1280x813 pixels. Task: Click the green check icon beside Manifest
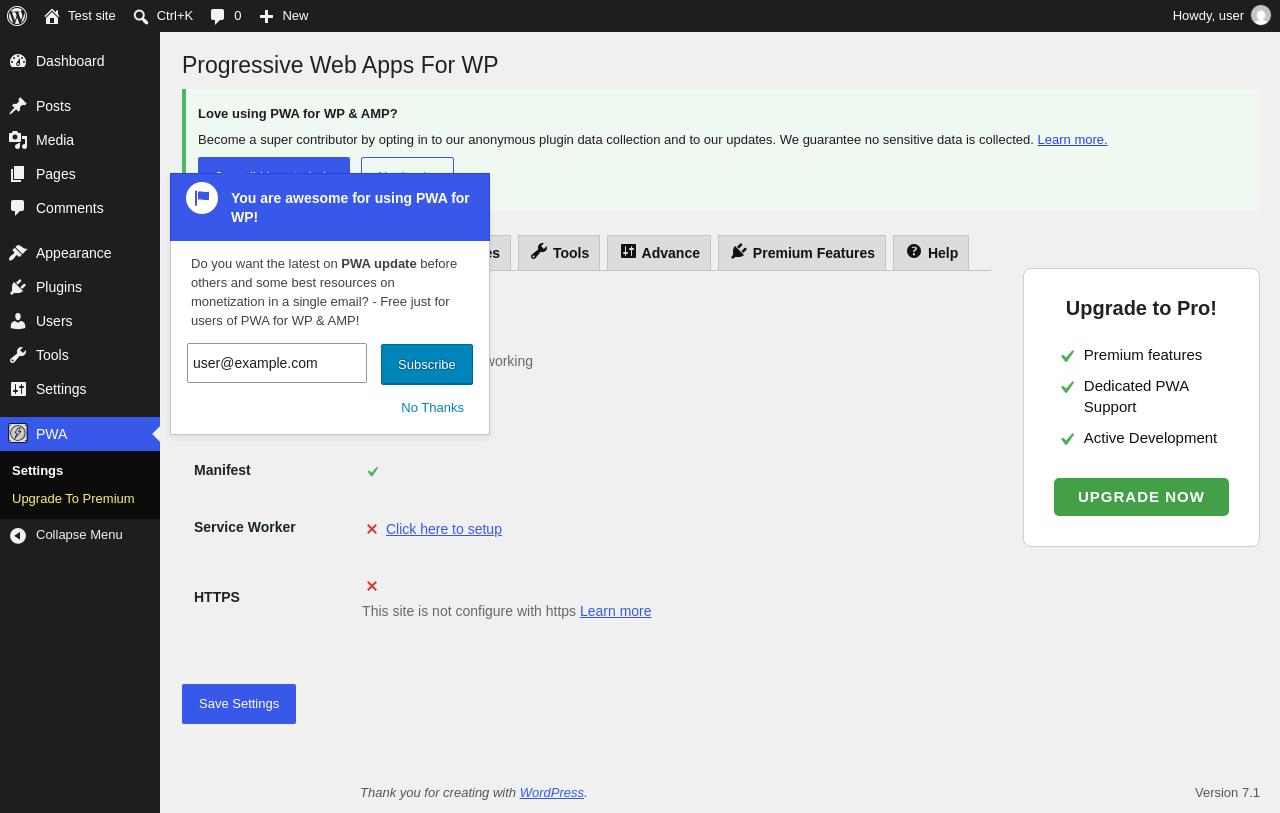(373, 471)
